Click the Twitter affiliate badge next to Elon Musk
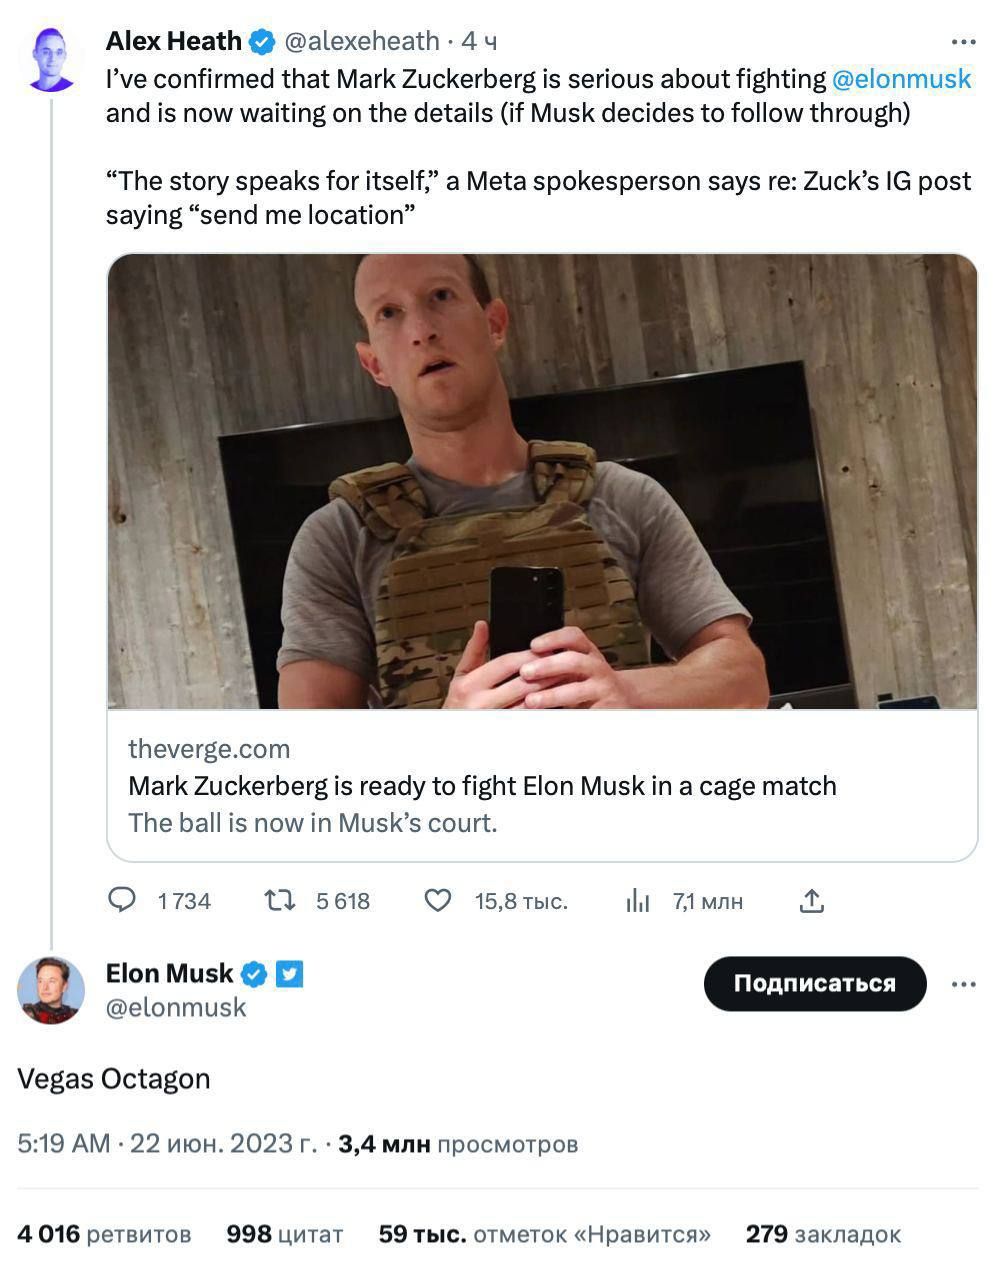 click(x=289, y=974)
